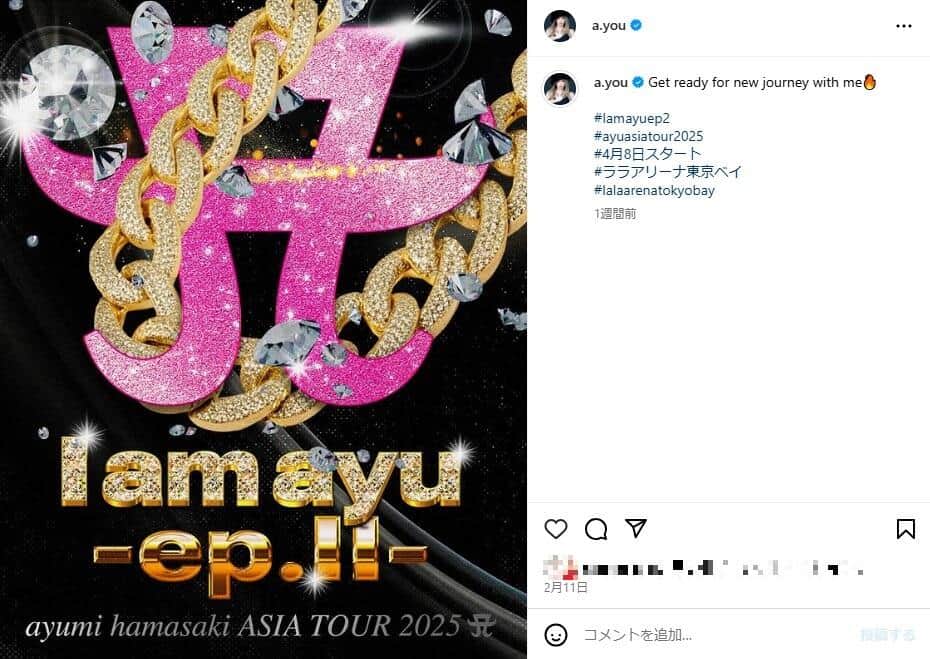Viewport: 930px width, 659px height.
Task: Click the a.you profile avatar in header
Action: tap(560, 26)
